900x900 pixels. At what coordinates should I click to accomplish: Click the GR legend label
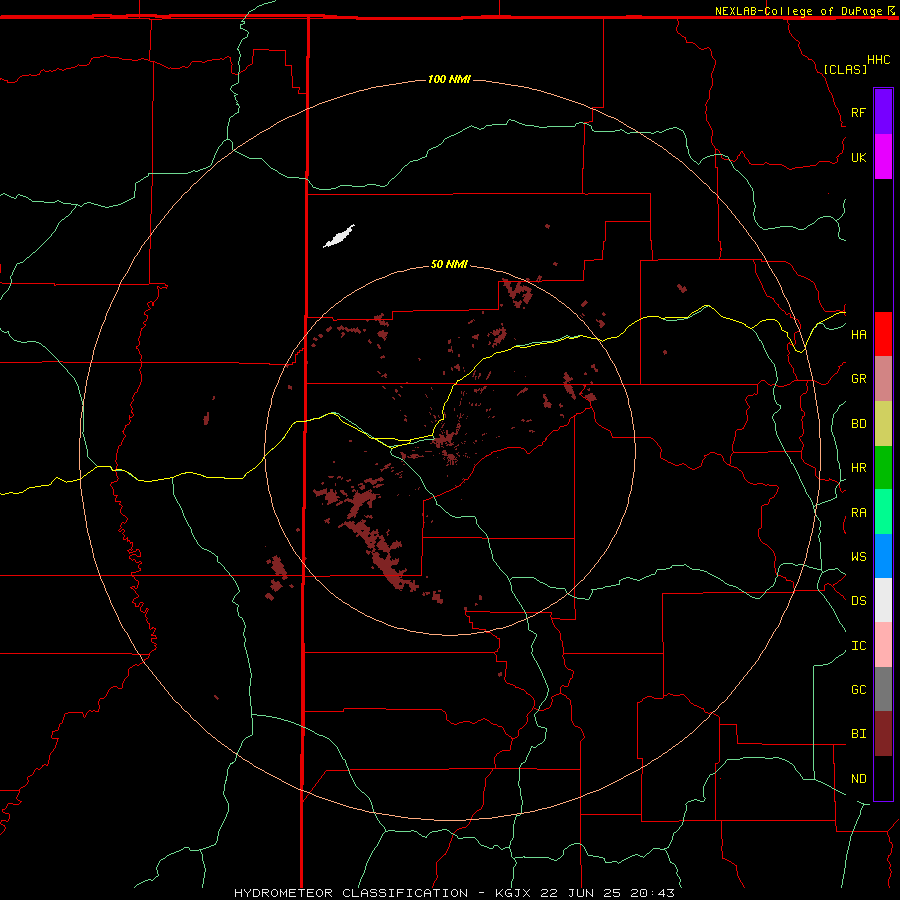click(858, 379)
